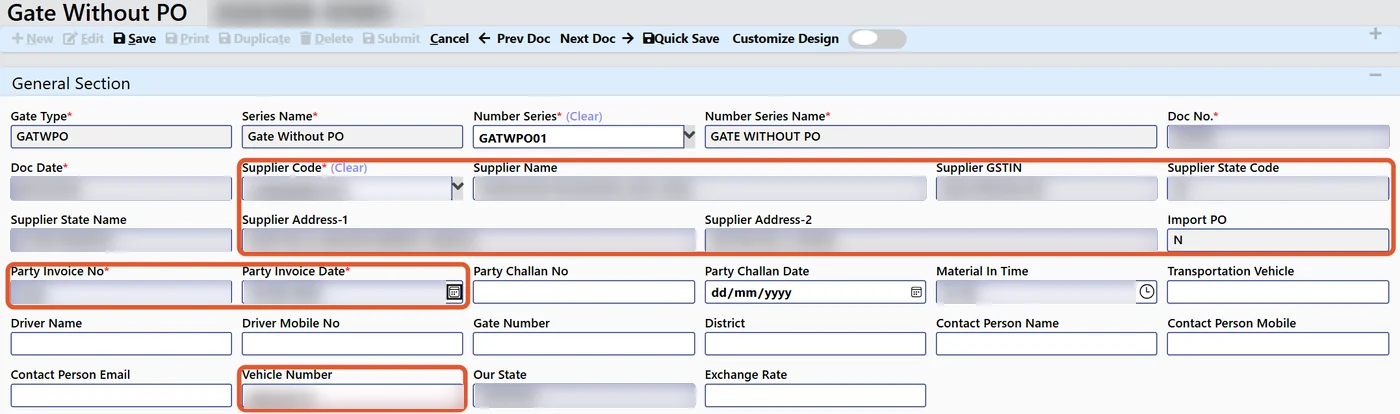1400x414 pixels.
Task: Click the Exchange Rate field
Action: [815, 396]
